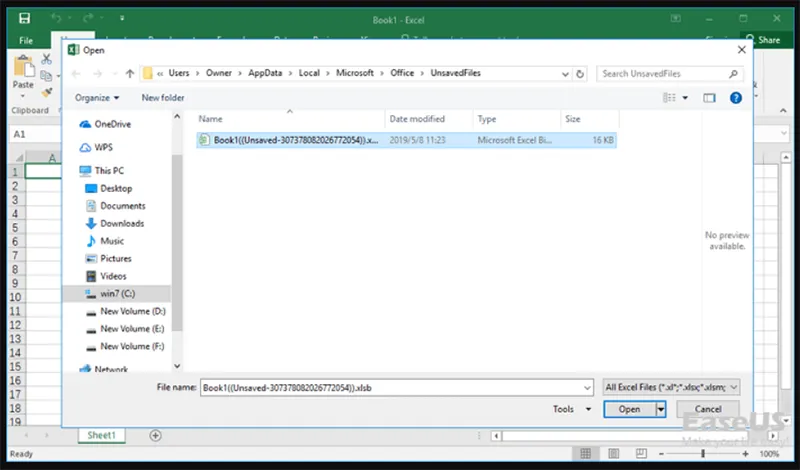This screenshot has width=800, height=470.
Task: Click the forward navigation arrow in dialog
Action: pyautogui.click(x=97, y=73)
